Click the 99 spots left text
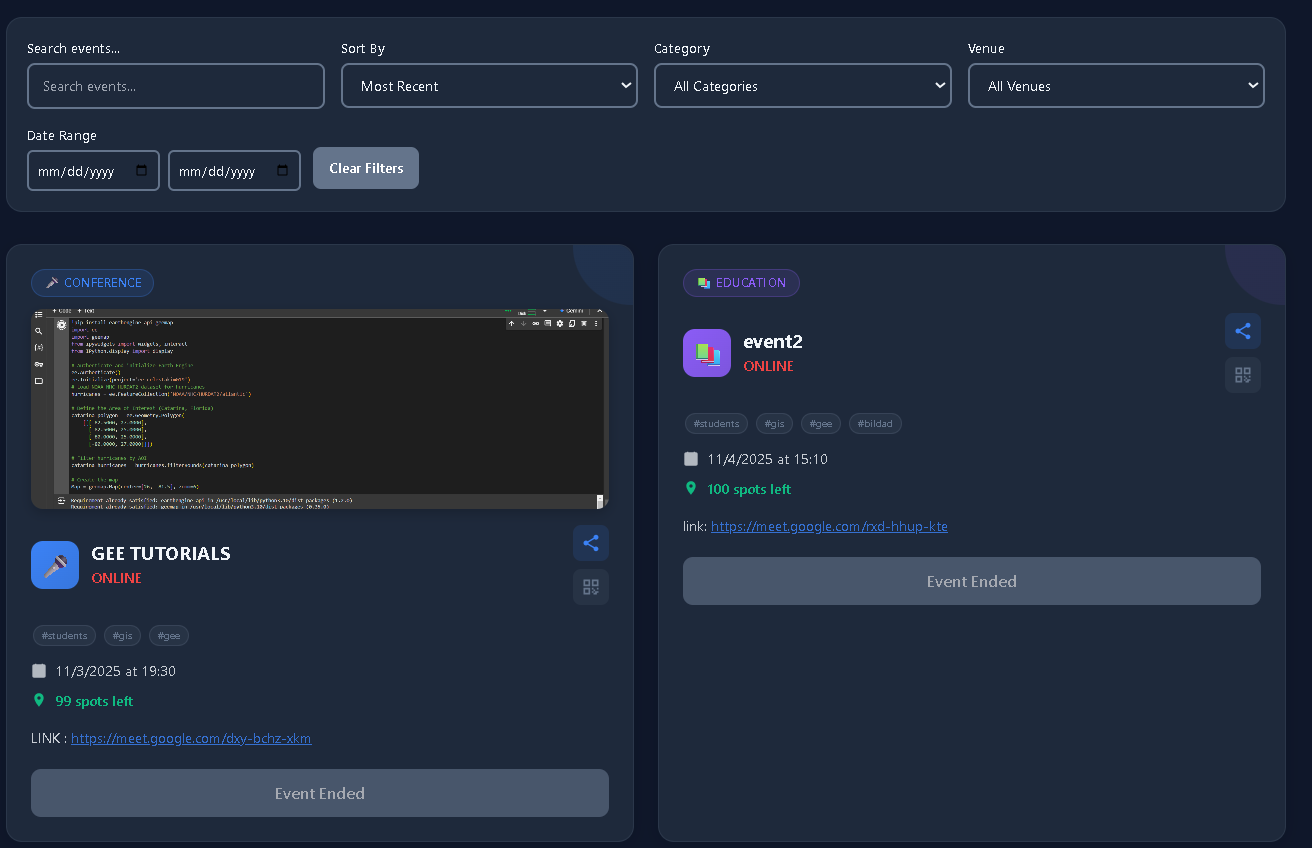Viewport: 1312px width, 848px height. pyautogui.click(x=94, y=701)
